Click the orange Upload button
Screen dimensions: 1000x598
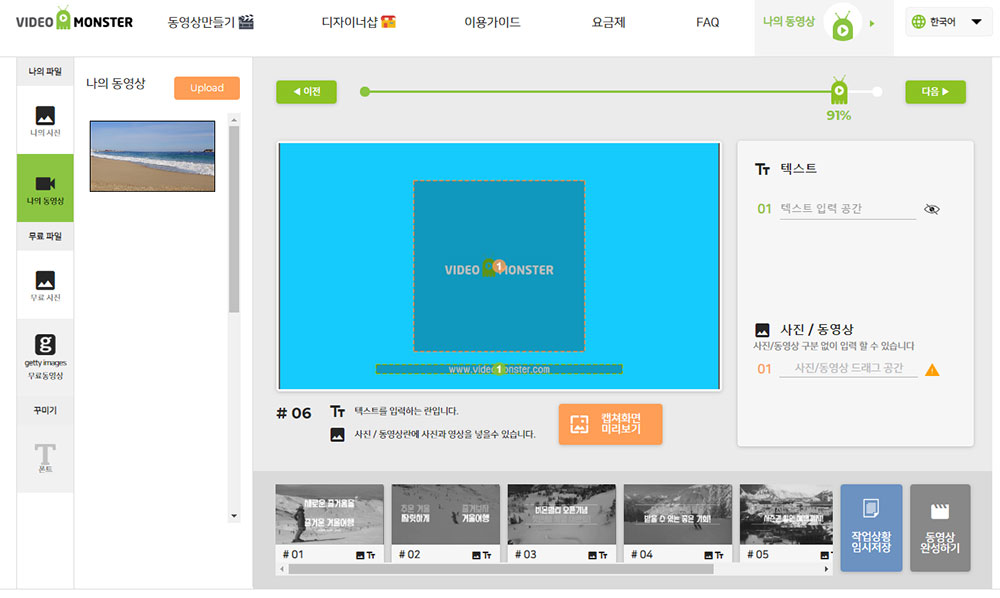tap(207, 88)
